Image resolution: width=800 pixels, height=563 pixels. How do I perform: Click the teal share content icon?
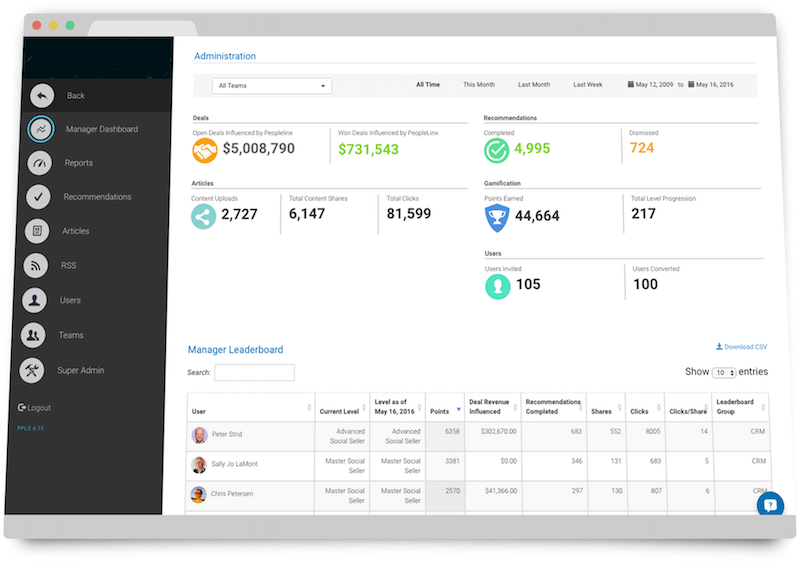tap(204, 216)
